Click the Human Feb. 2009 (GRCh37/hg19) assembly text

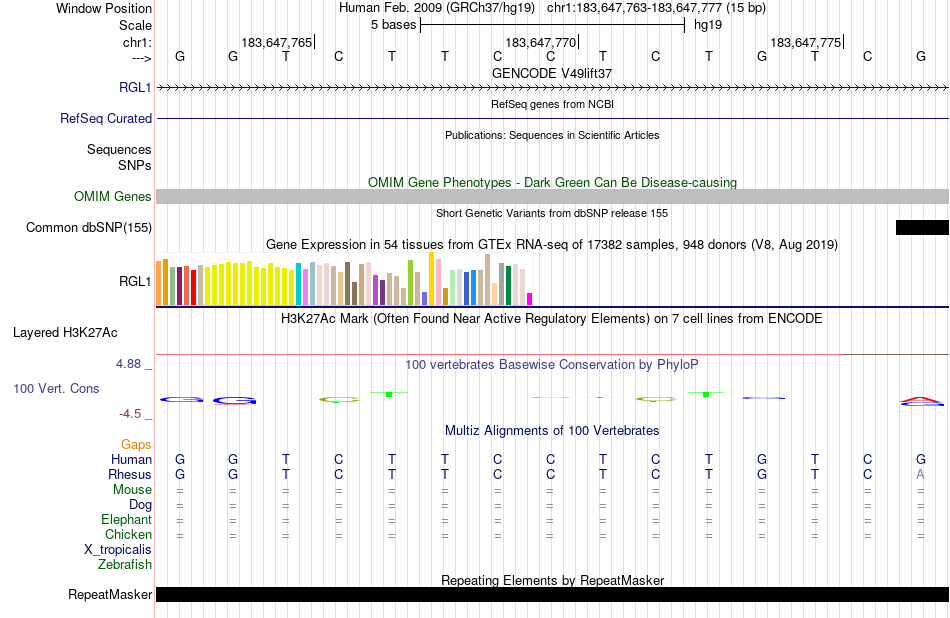pyautogui.click(x=437, y=8)
